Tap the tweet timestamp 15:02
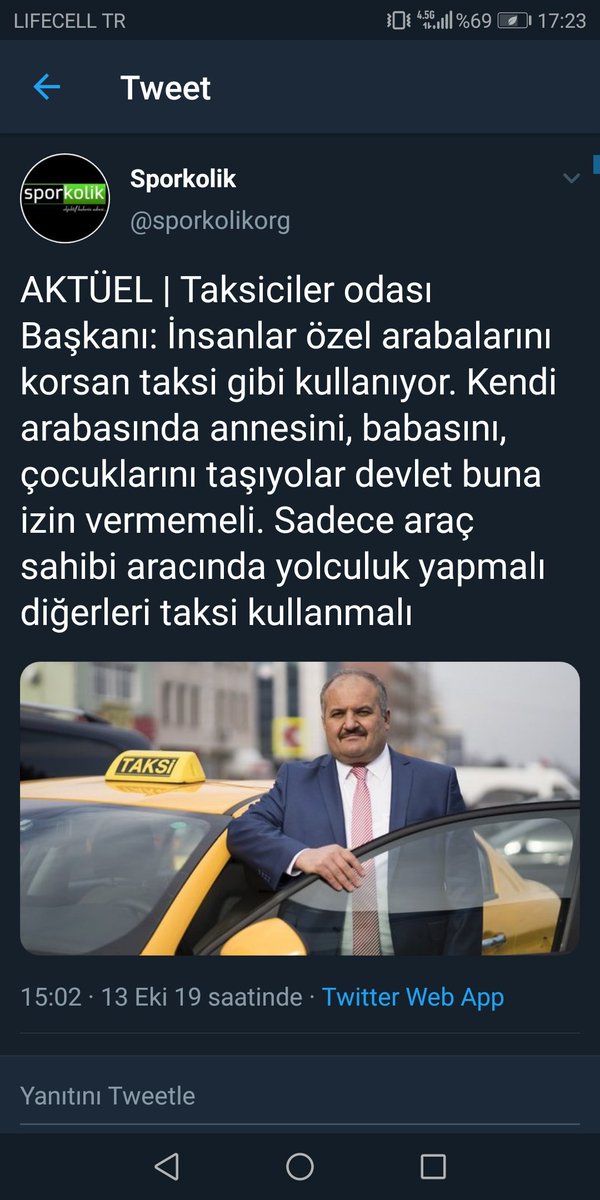The height and width of the screenshot is (1200, 600). point(50,997)
